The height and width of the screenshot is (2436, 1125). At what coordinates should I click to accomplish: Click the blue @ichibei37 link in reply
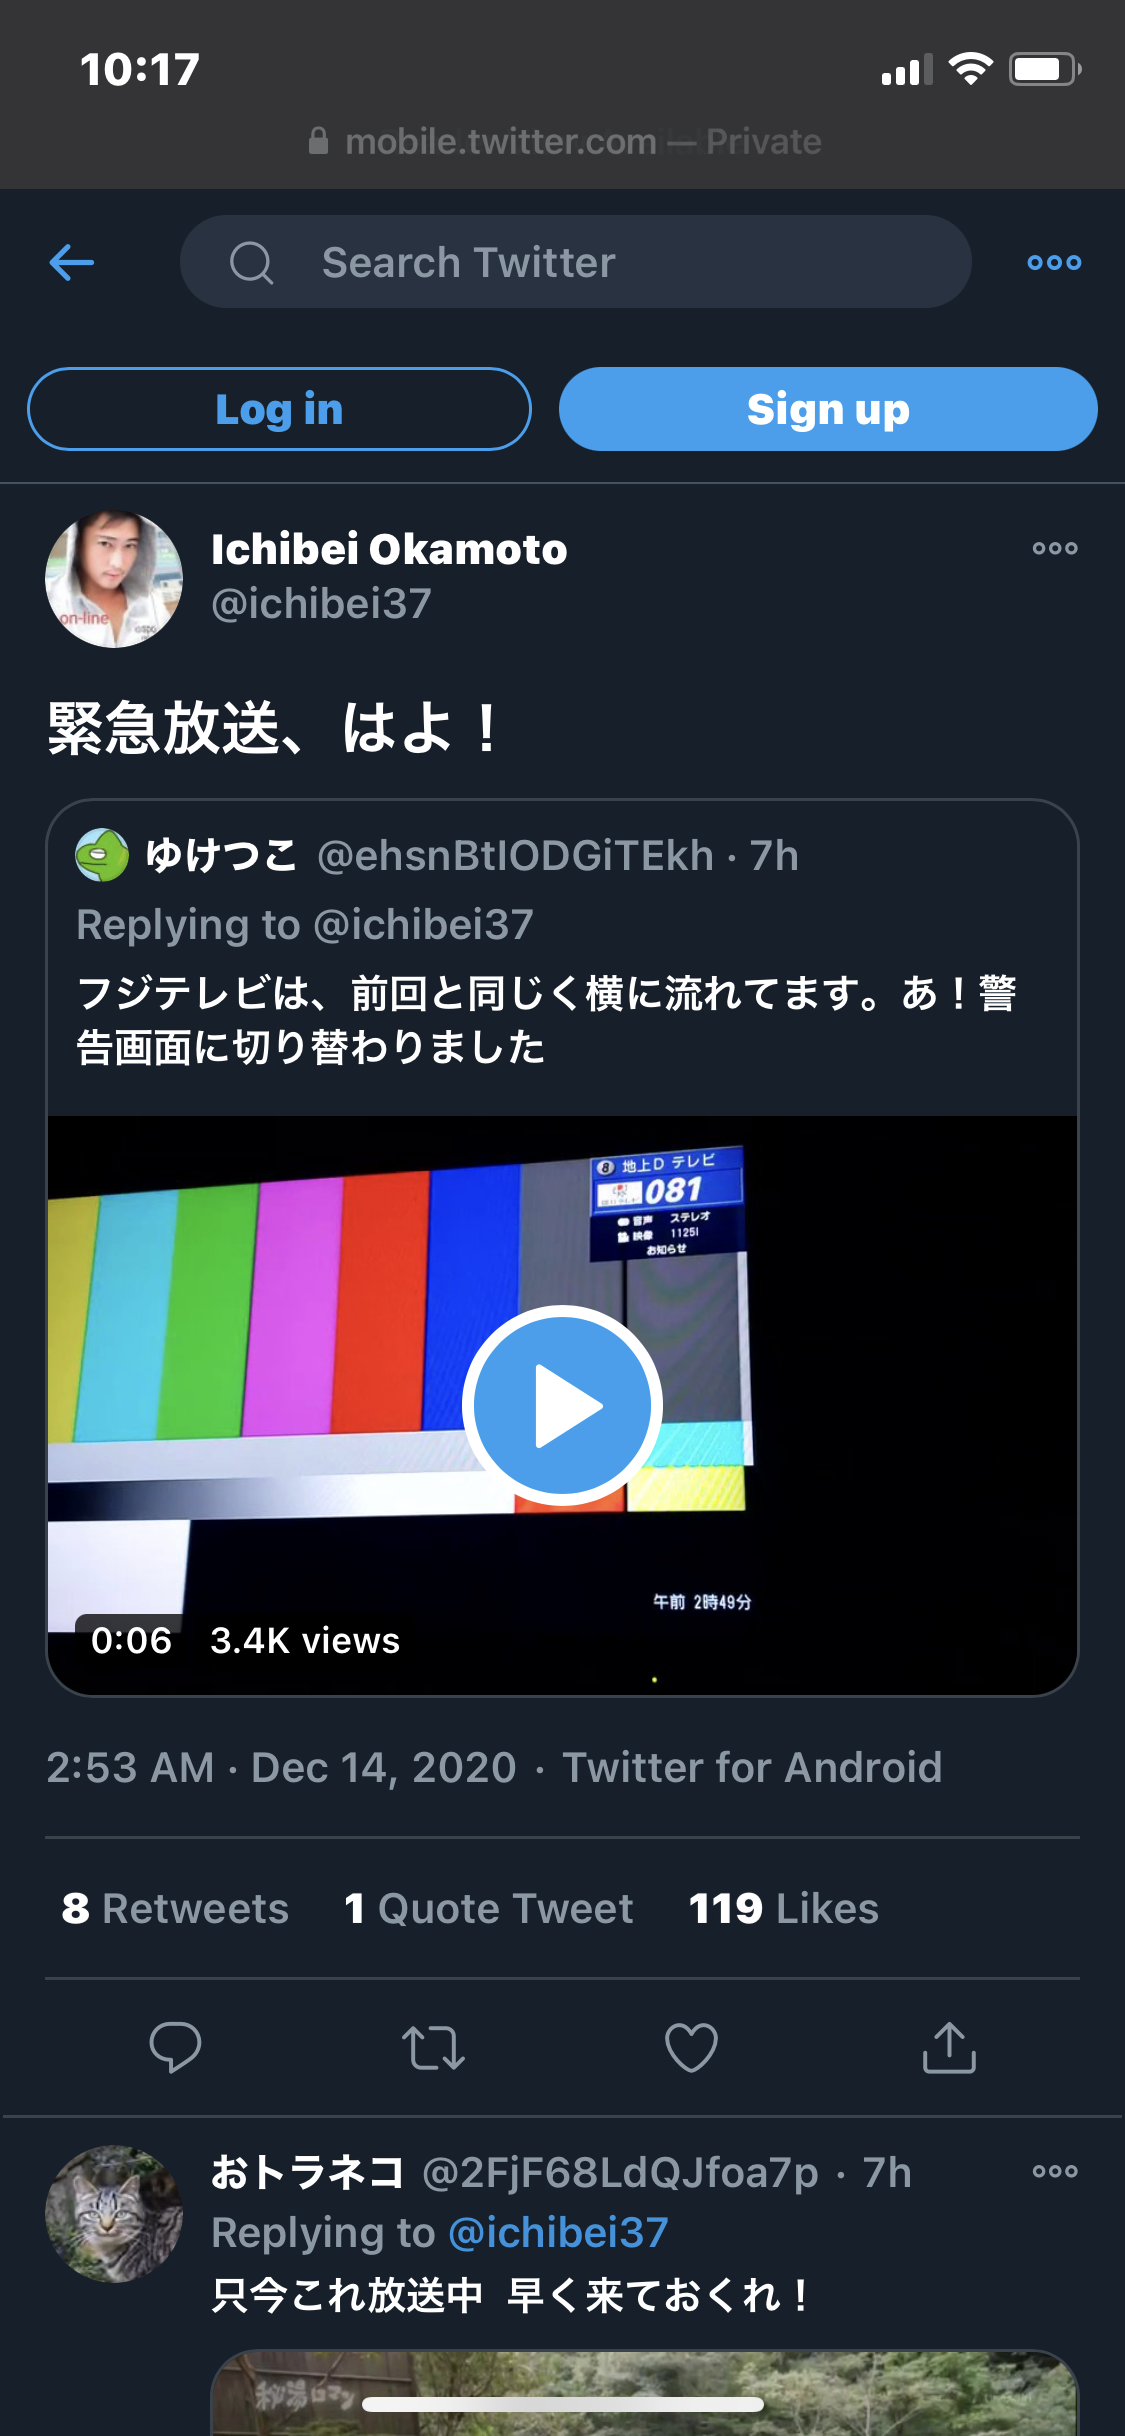pyautogui.click(x=558, y=2232)
